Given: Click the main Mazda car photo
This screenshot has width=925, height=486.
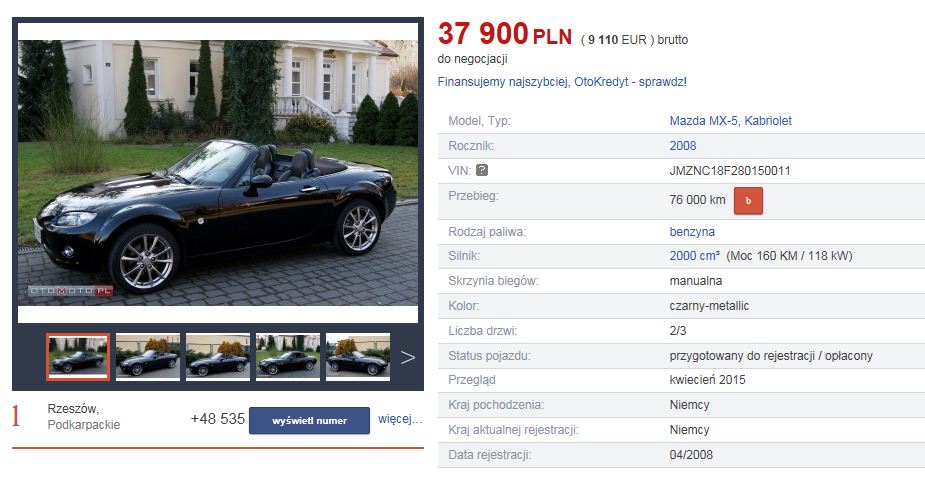Looking at the screenshot, I should 218,173.
